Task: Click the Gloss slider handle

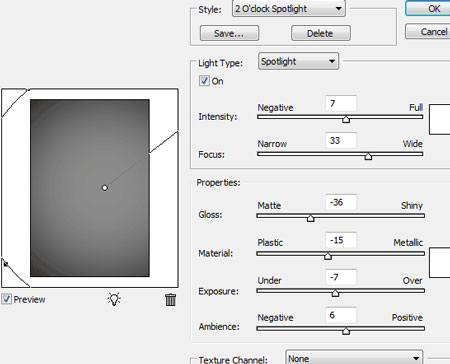Action: [310, 218]
